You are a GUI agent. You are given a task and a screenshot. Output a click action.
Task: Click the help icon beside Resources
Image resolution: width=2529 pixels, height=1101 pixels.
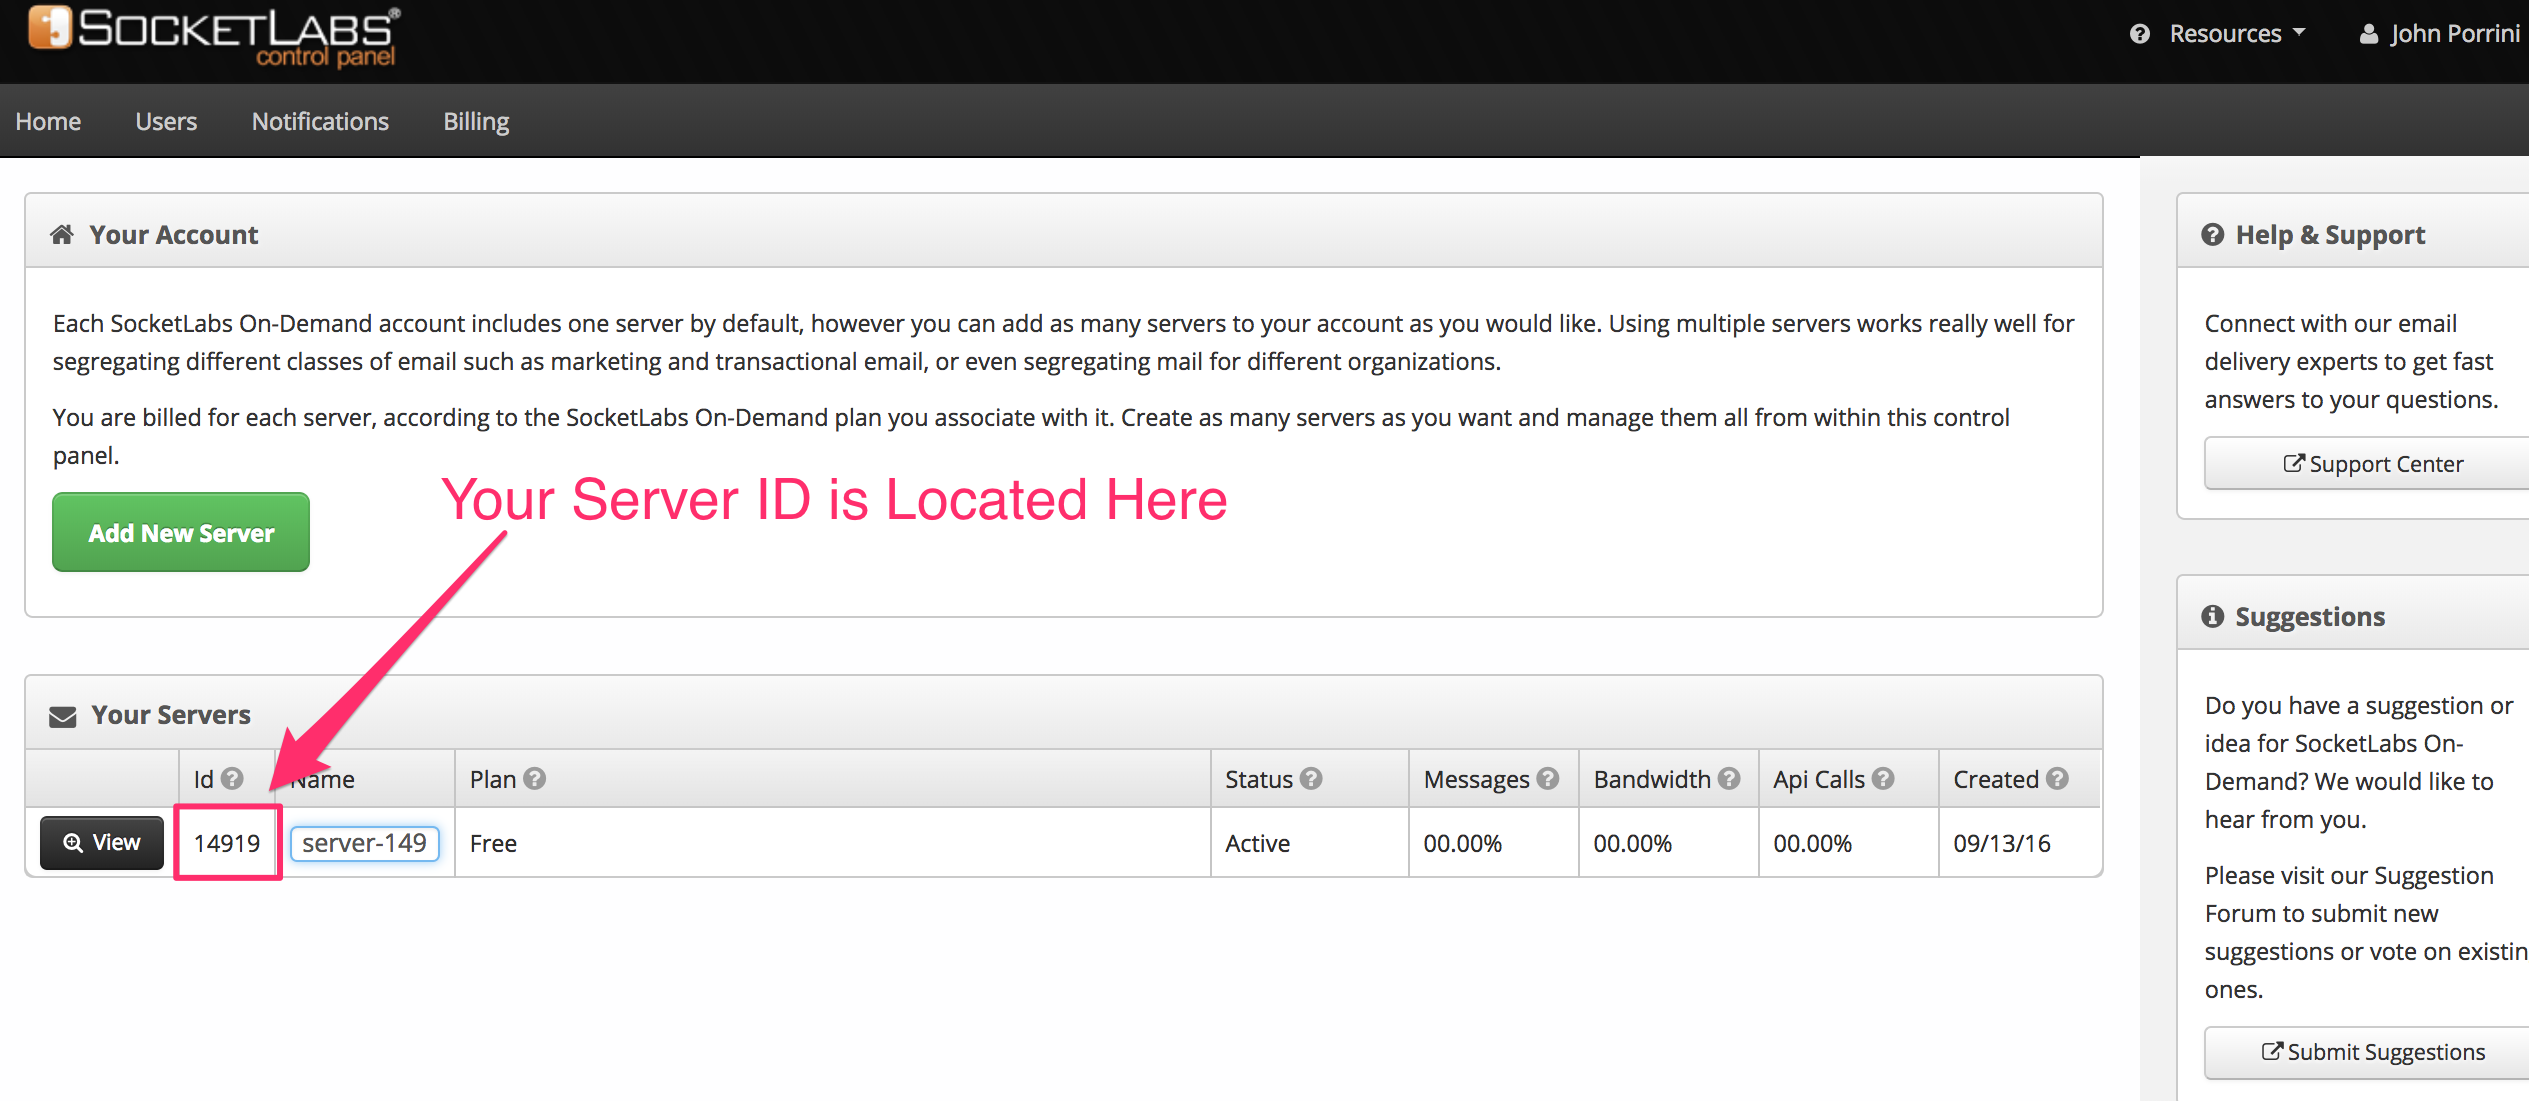click(2140, 34)
